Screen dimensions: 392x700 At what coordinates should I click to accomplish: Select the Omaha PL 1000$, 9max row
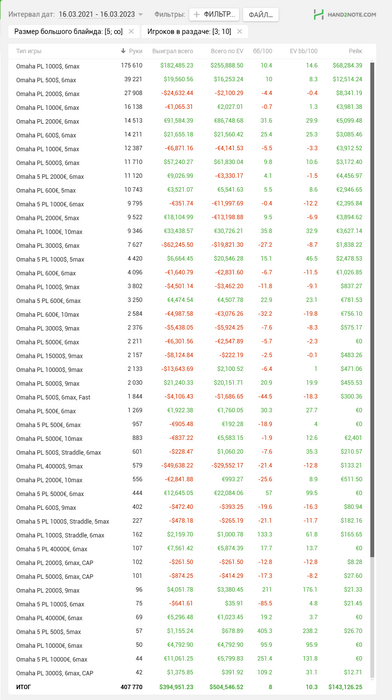(x=189, y=287)
